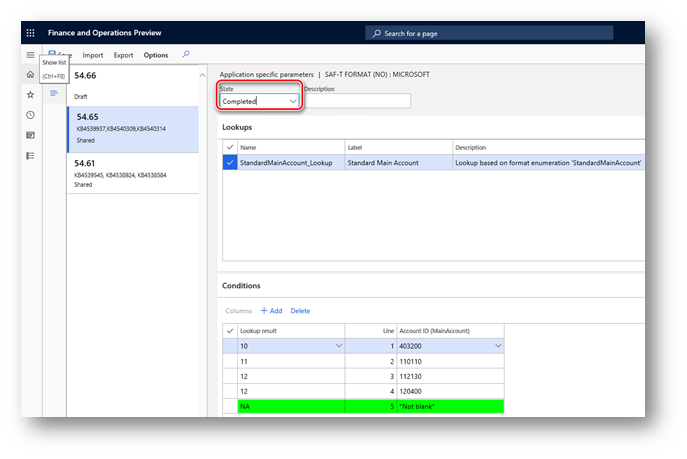
Task: Click the Columns button in Conditions
Action: [238, 311]
